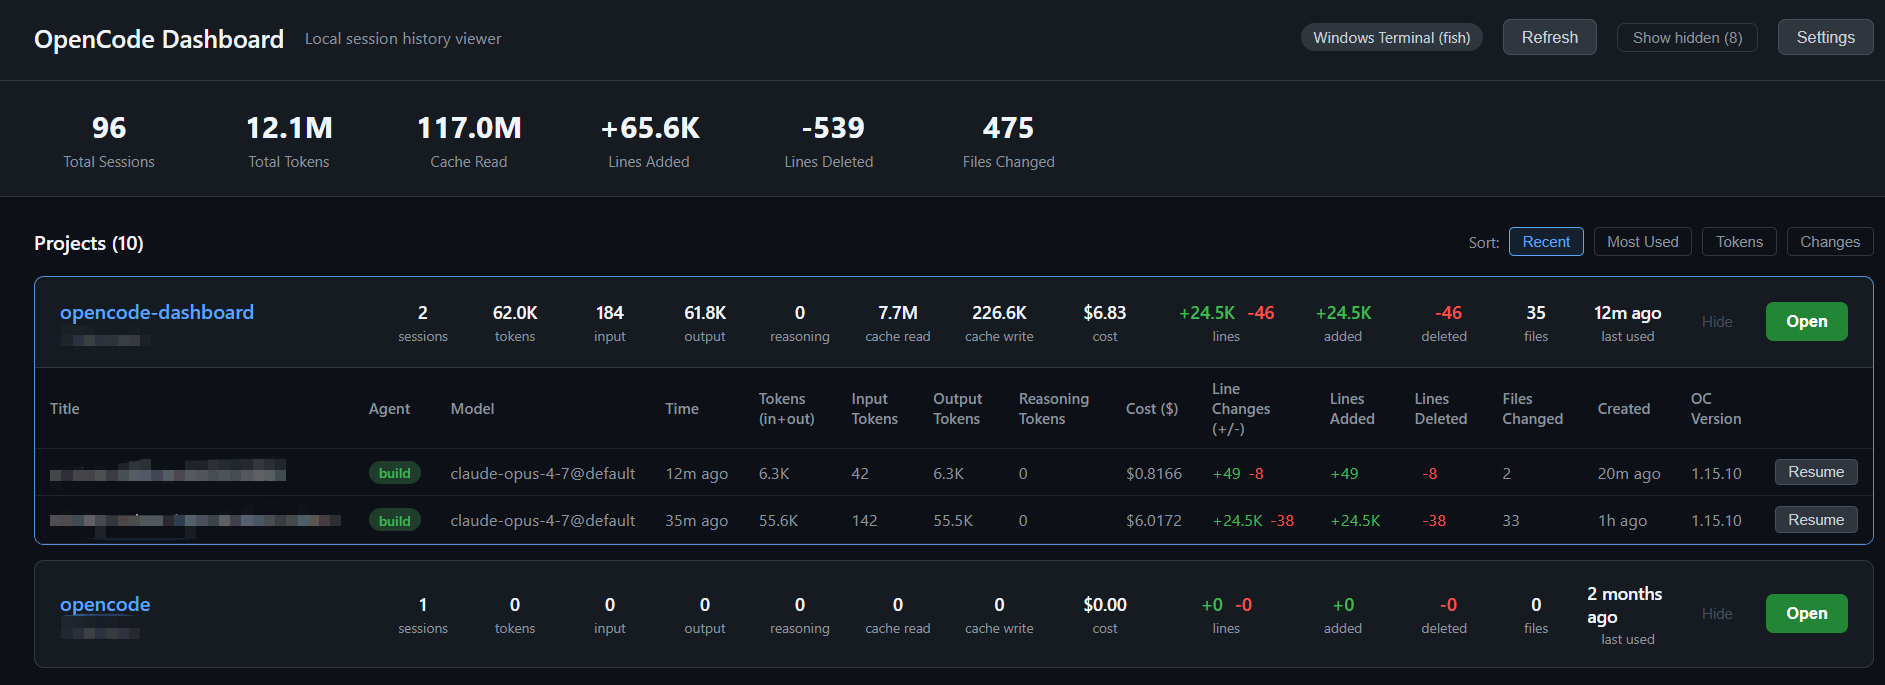The image size is (1885, 685).
Task: Click model name in the 35m ago row
Action: tap(542, 520)
